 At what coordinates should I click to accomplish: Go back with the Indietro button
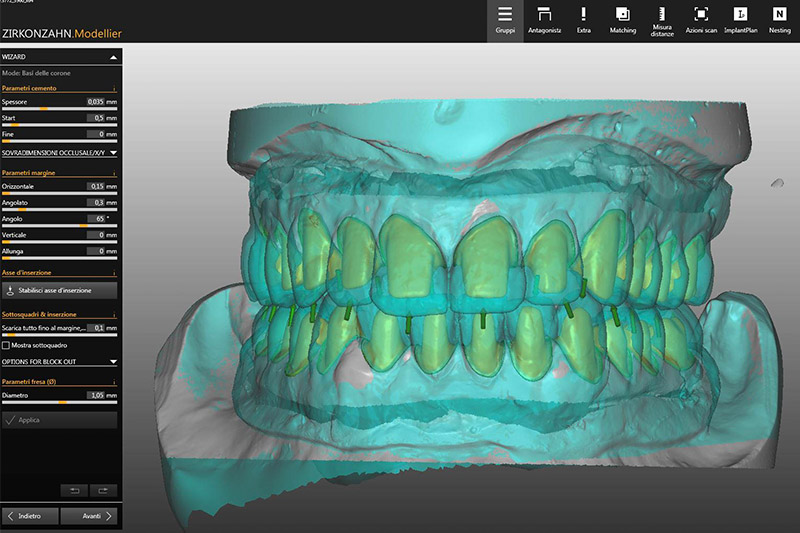pos(30,516)
